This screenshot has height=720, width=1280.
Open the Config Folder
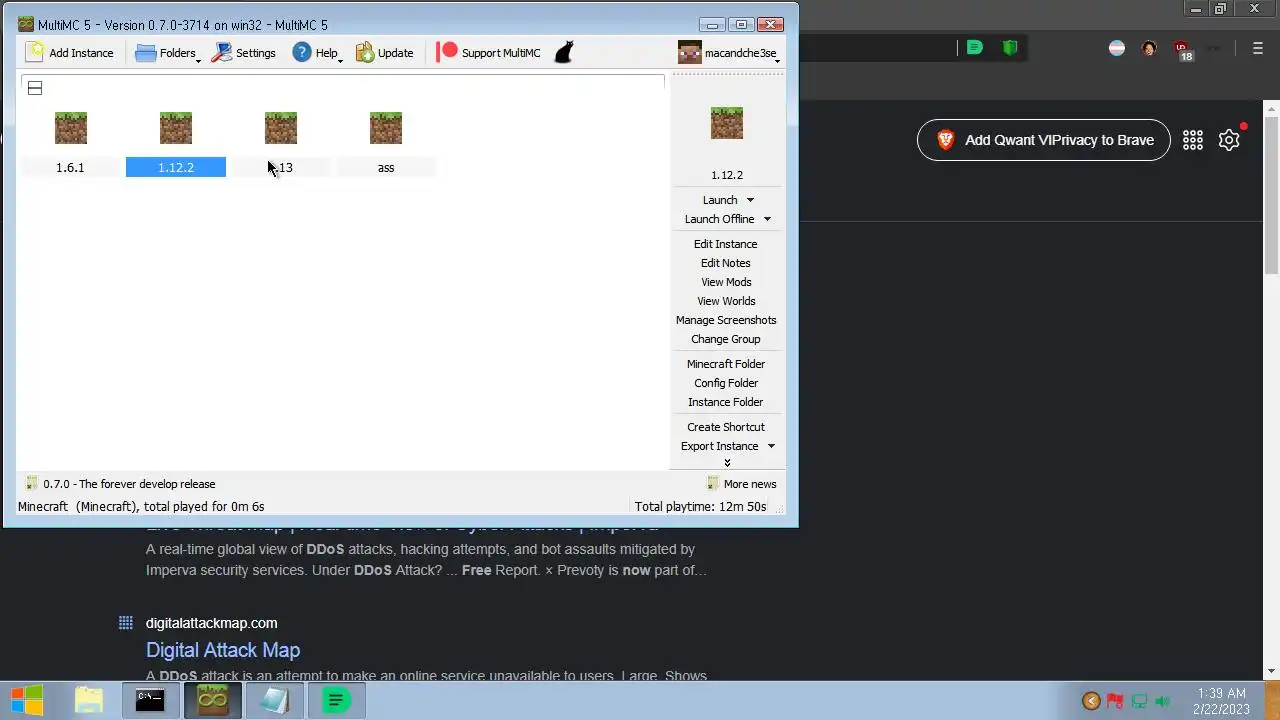(x=726, y=383)
